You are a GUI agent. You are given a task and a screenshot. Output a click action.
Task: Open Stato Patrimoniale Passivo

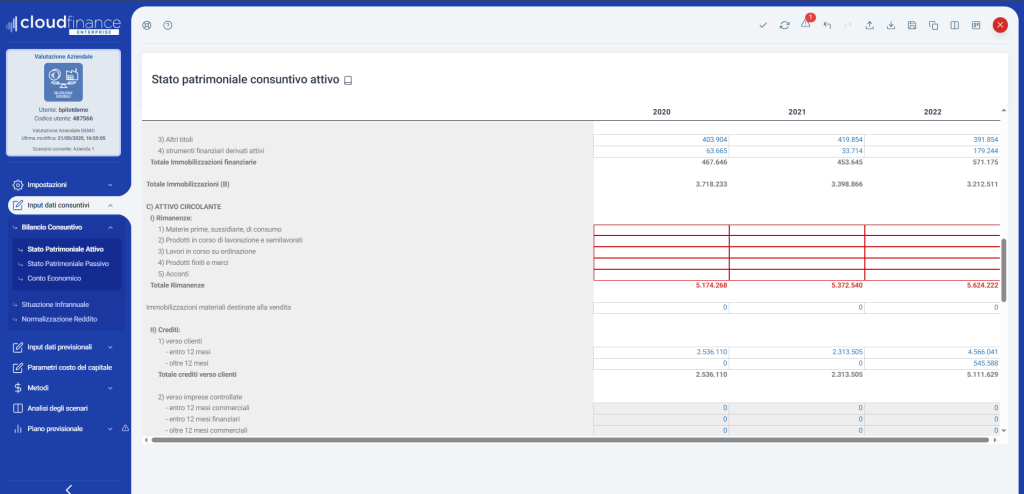coord(68,264)
